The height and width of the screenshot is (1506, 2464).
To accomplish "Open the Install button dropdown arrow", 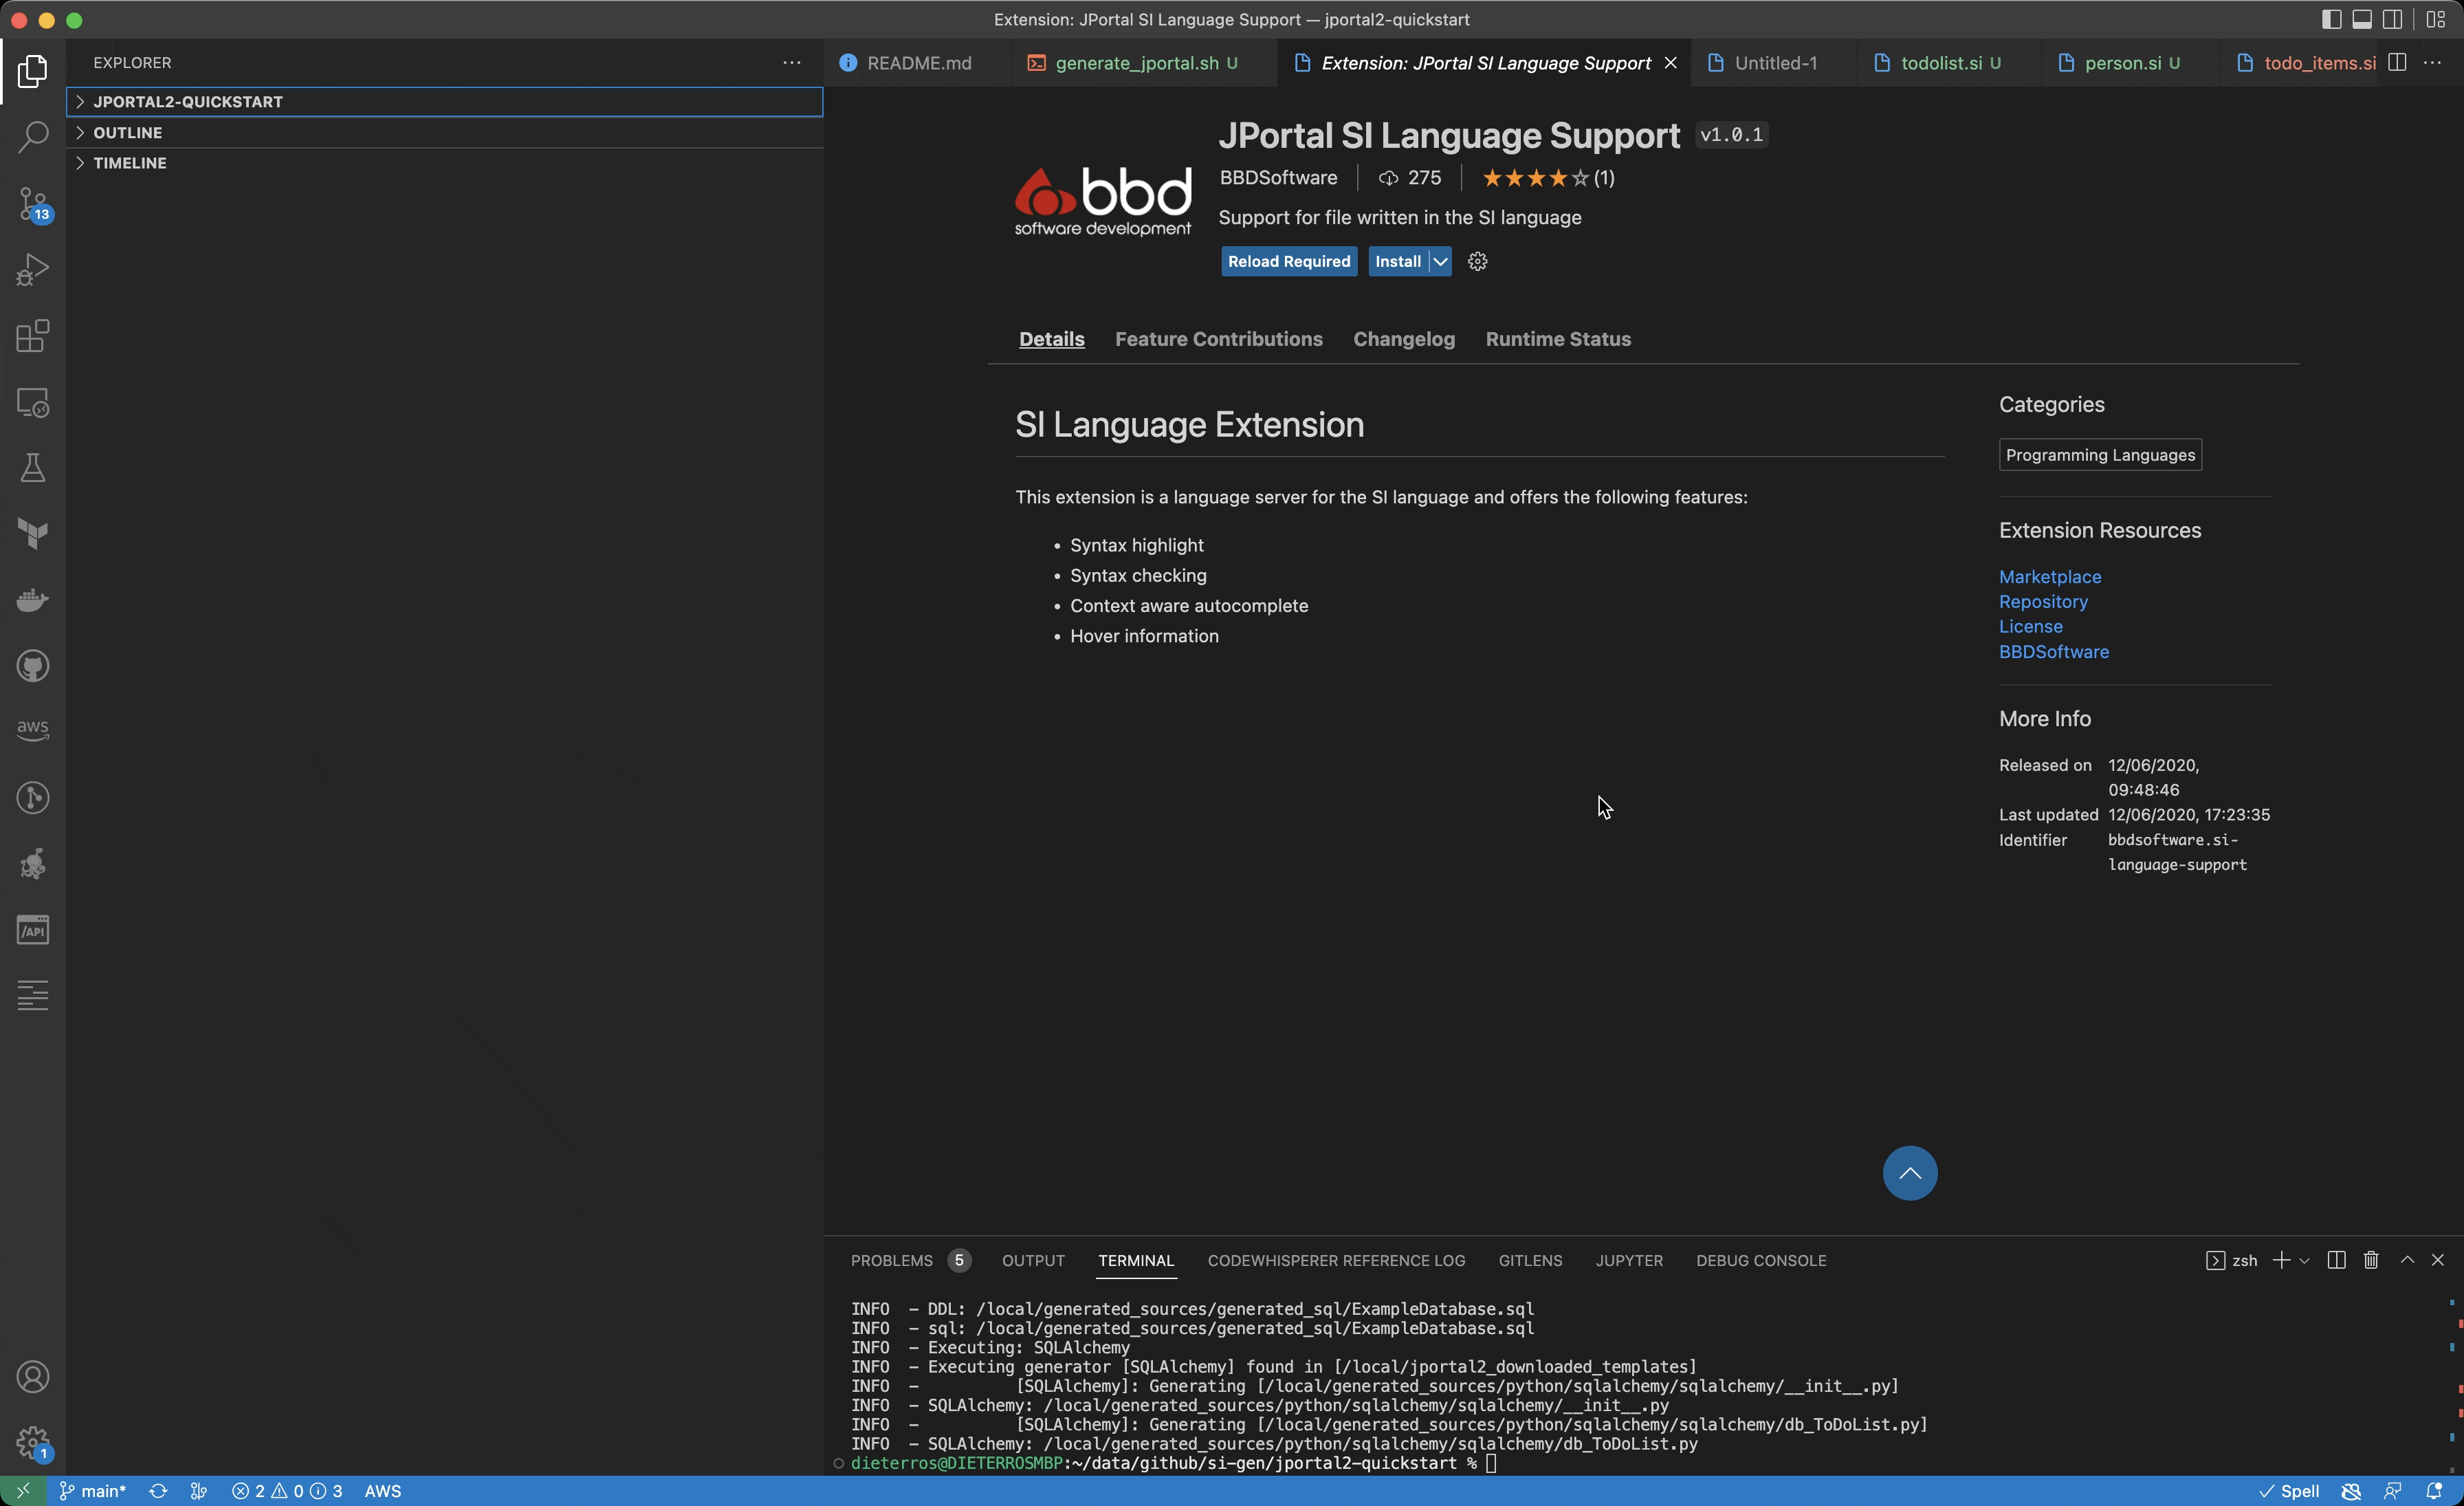I will [1439, 261].
